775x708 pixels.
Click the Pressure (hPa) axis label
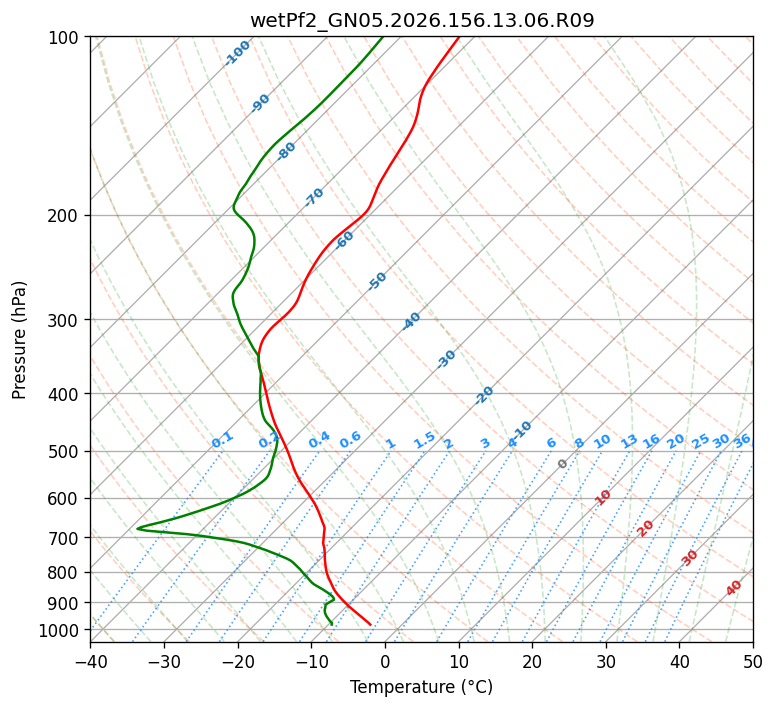[x=19, y=340]
